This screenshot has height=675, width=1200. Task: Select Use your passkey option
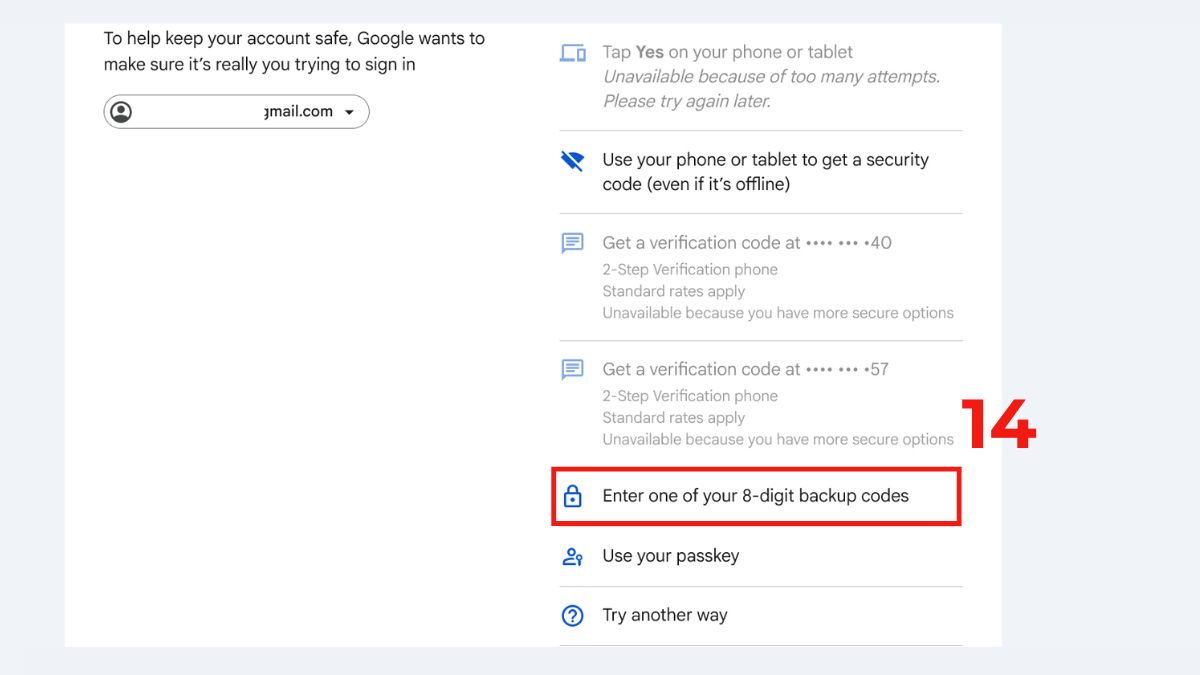pyautogui.click(x=670, y=556)
